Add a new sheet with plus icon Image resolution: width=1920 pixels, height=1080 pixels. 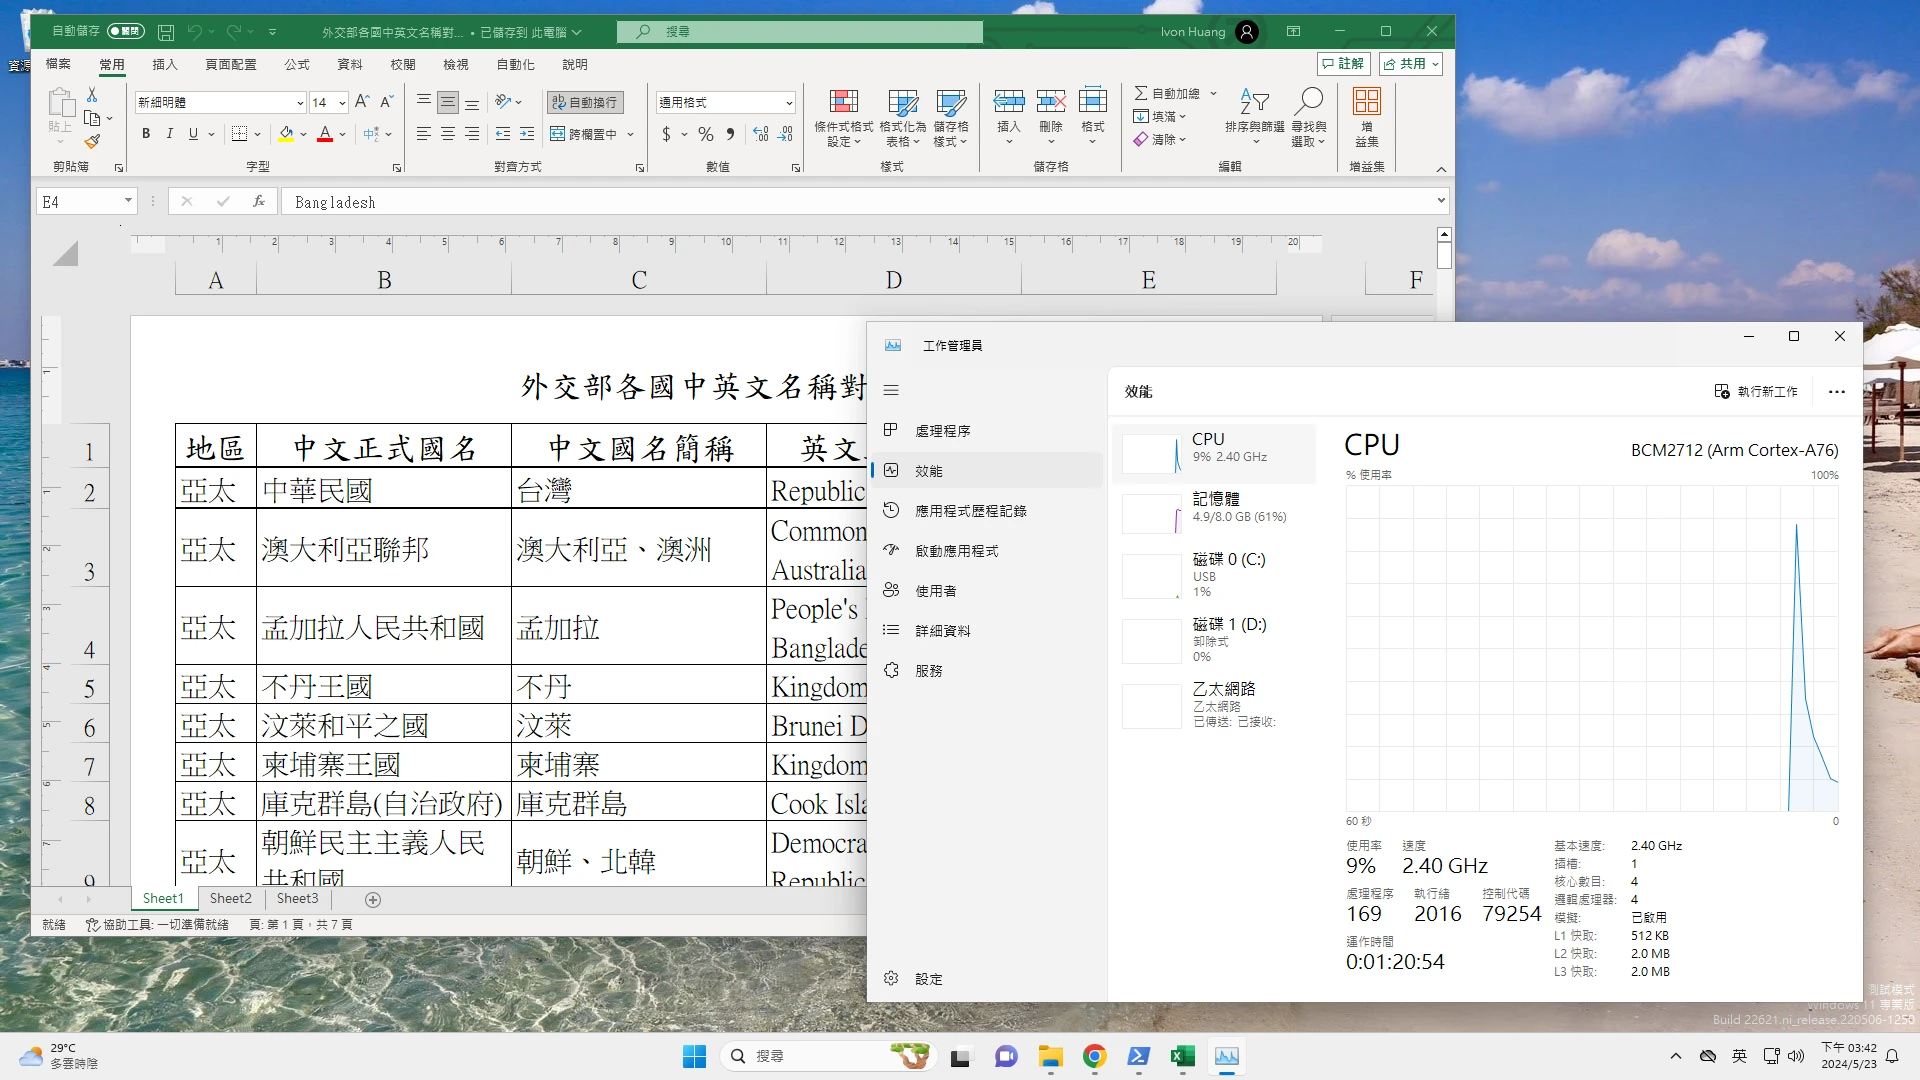373,900
